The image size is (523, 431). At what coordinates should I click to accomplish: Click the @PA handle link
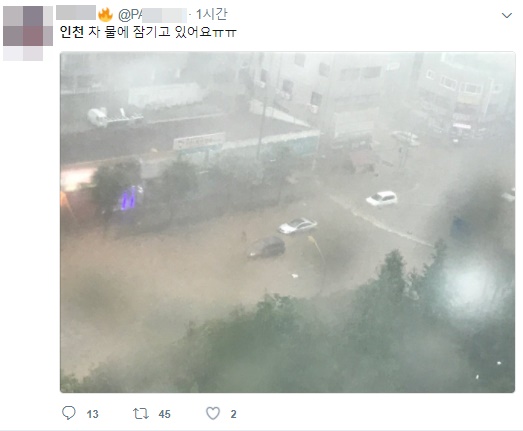pyautogui.click(x=152, y=15)
